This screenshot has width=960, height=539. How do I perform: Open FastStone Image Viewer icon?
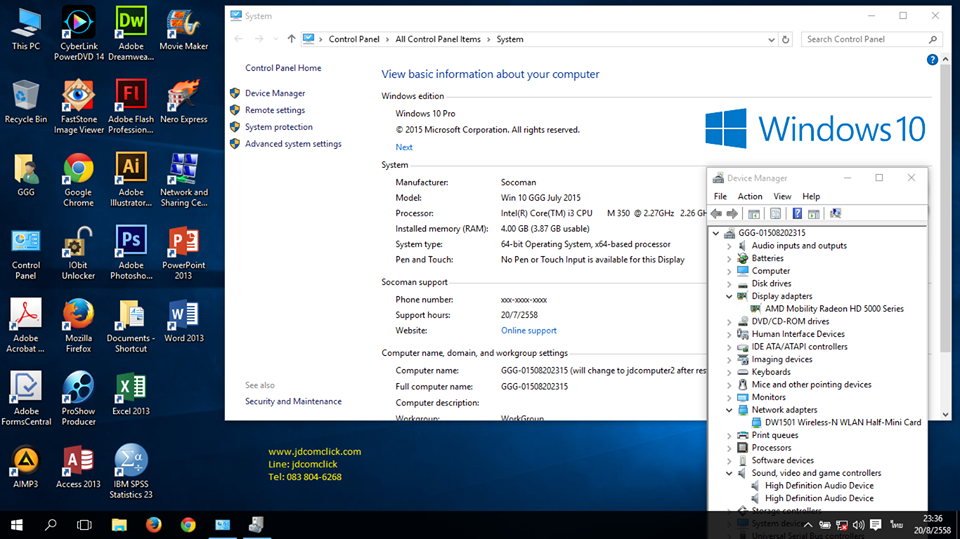[78, 107]
